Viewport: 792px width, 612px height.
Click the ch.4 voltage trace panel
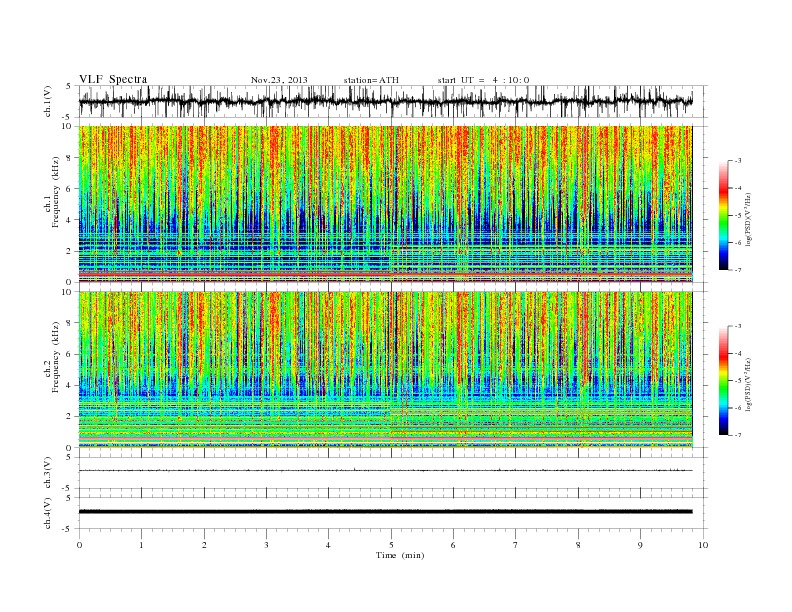pos(393,513)
